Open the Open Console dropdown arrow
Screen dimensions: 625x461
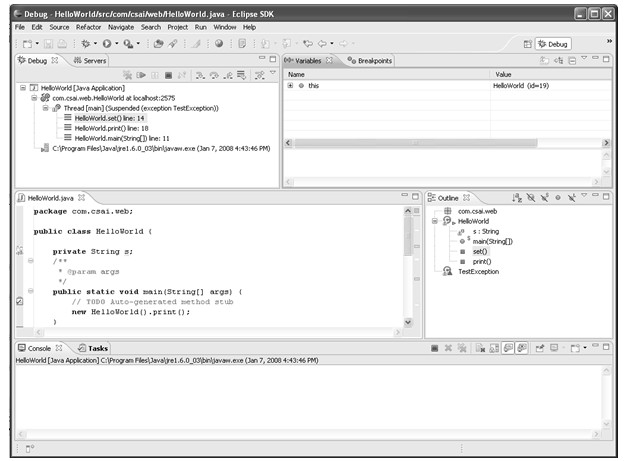click(585, 348)
